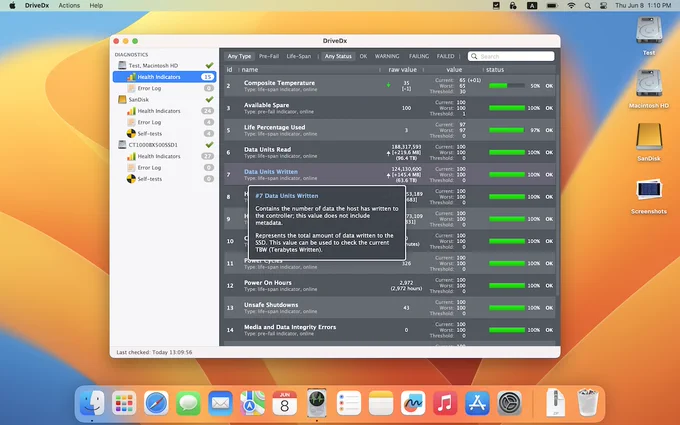Select the Composite Temperature row

[x=389, y=86]
